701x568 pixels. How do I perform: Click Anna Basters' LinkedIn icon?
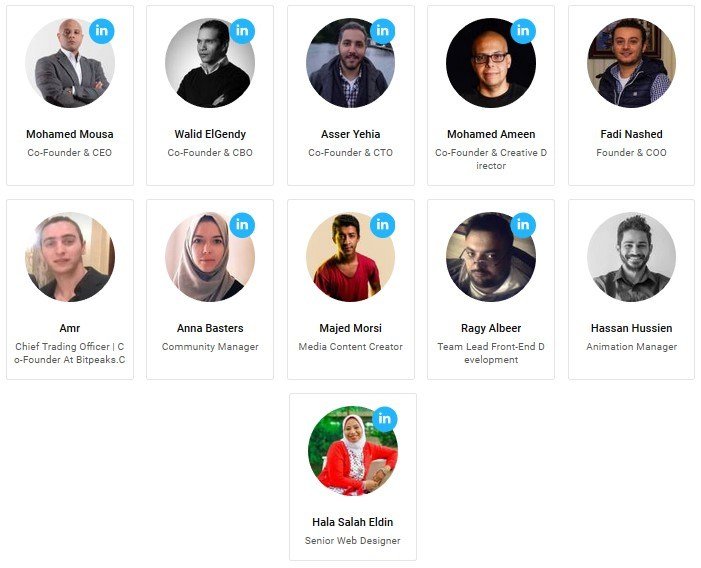pos(242,225)
